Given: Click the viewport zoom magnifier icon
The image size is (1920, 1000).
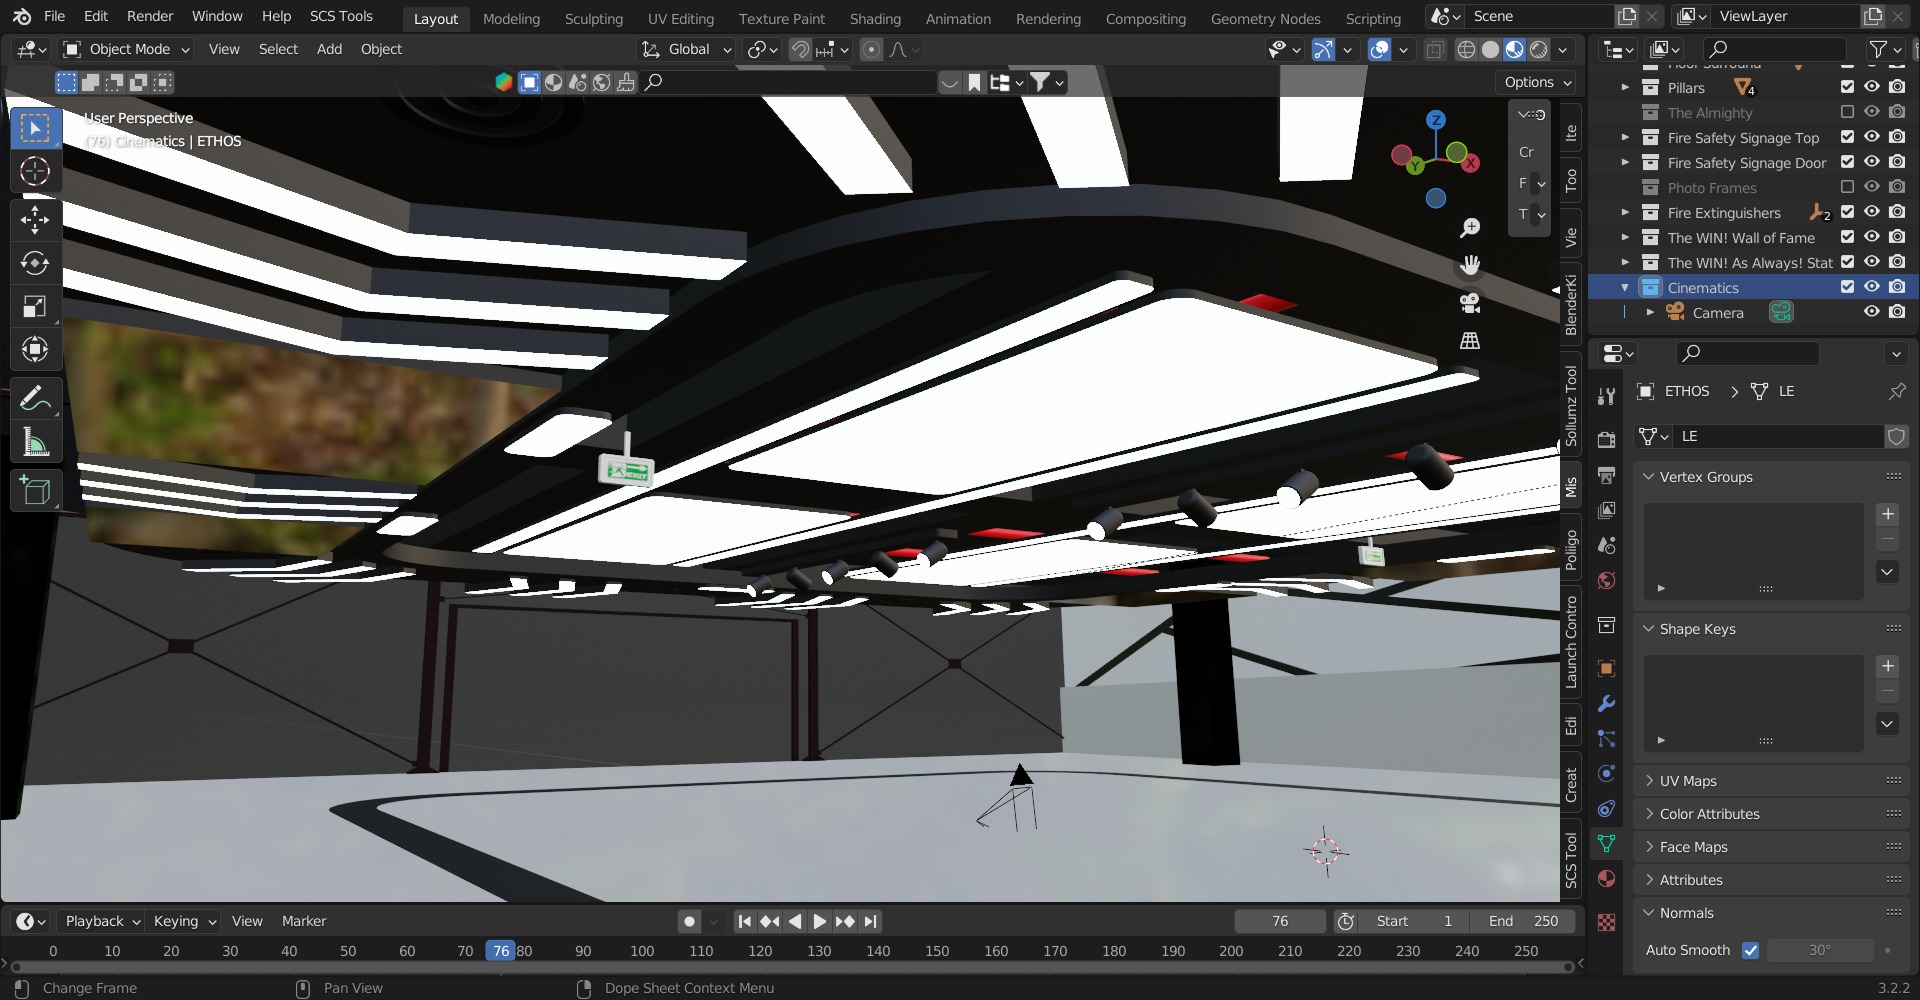Looking at the screenshot, I should (x=1470, y=228).
